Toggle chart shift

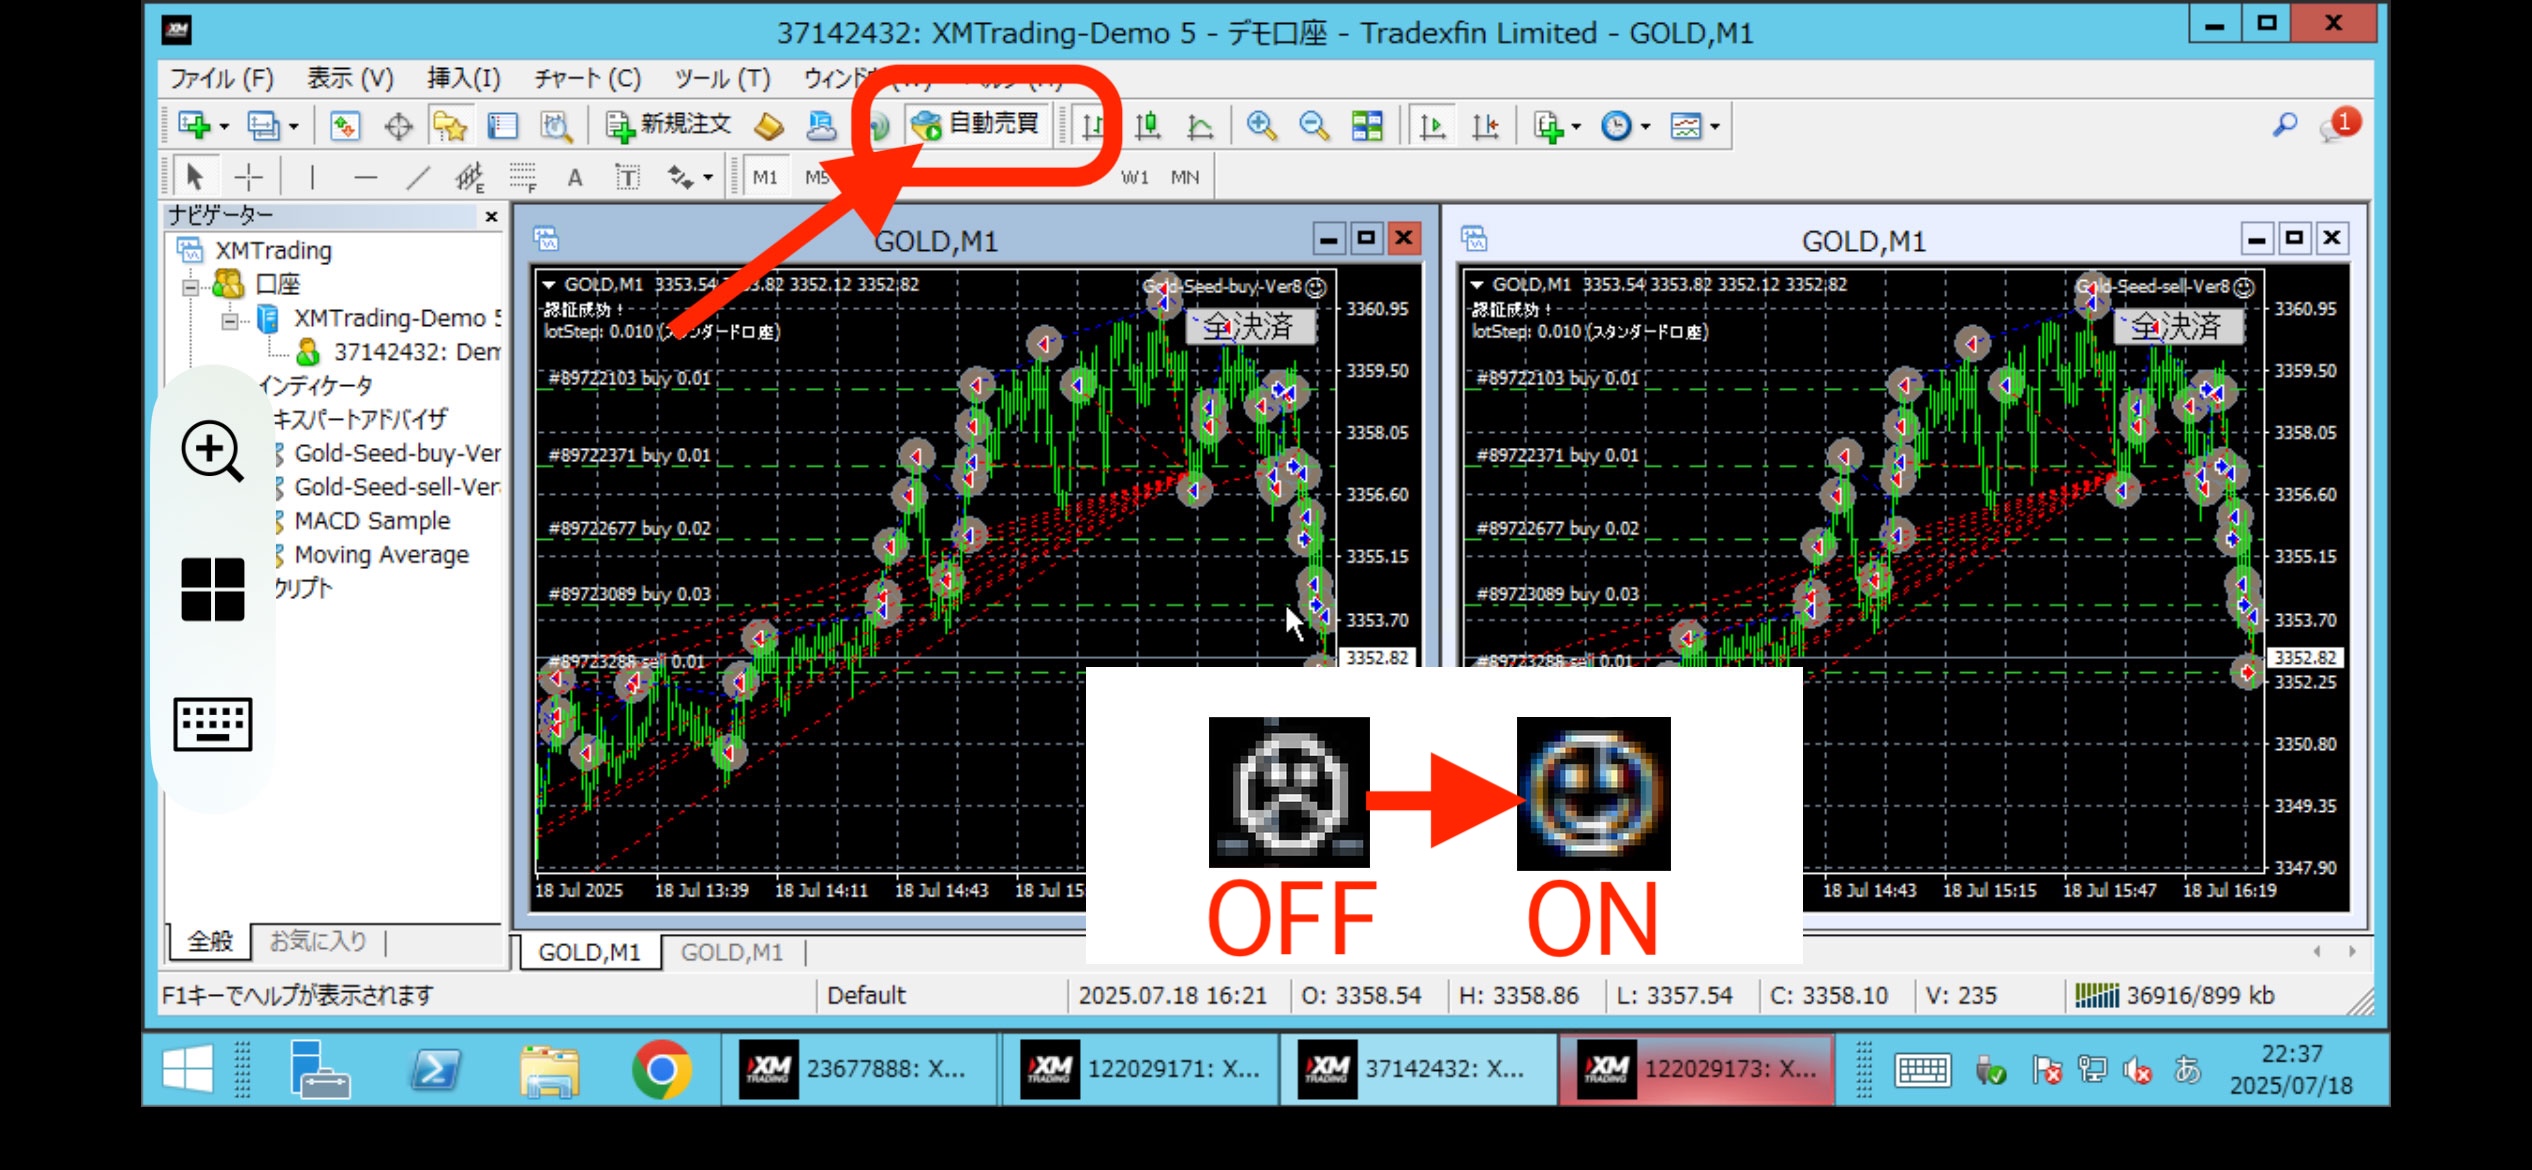1485,126
